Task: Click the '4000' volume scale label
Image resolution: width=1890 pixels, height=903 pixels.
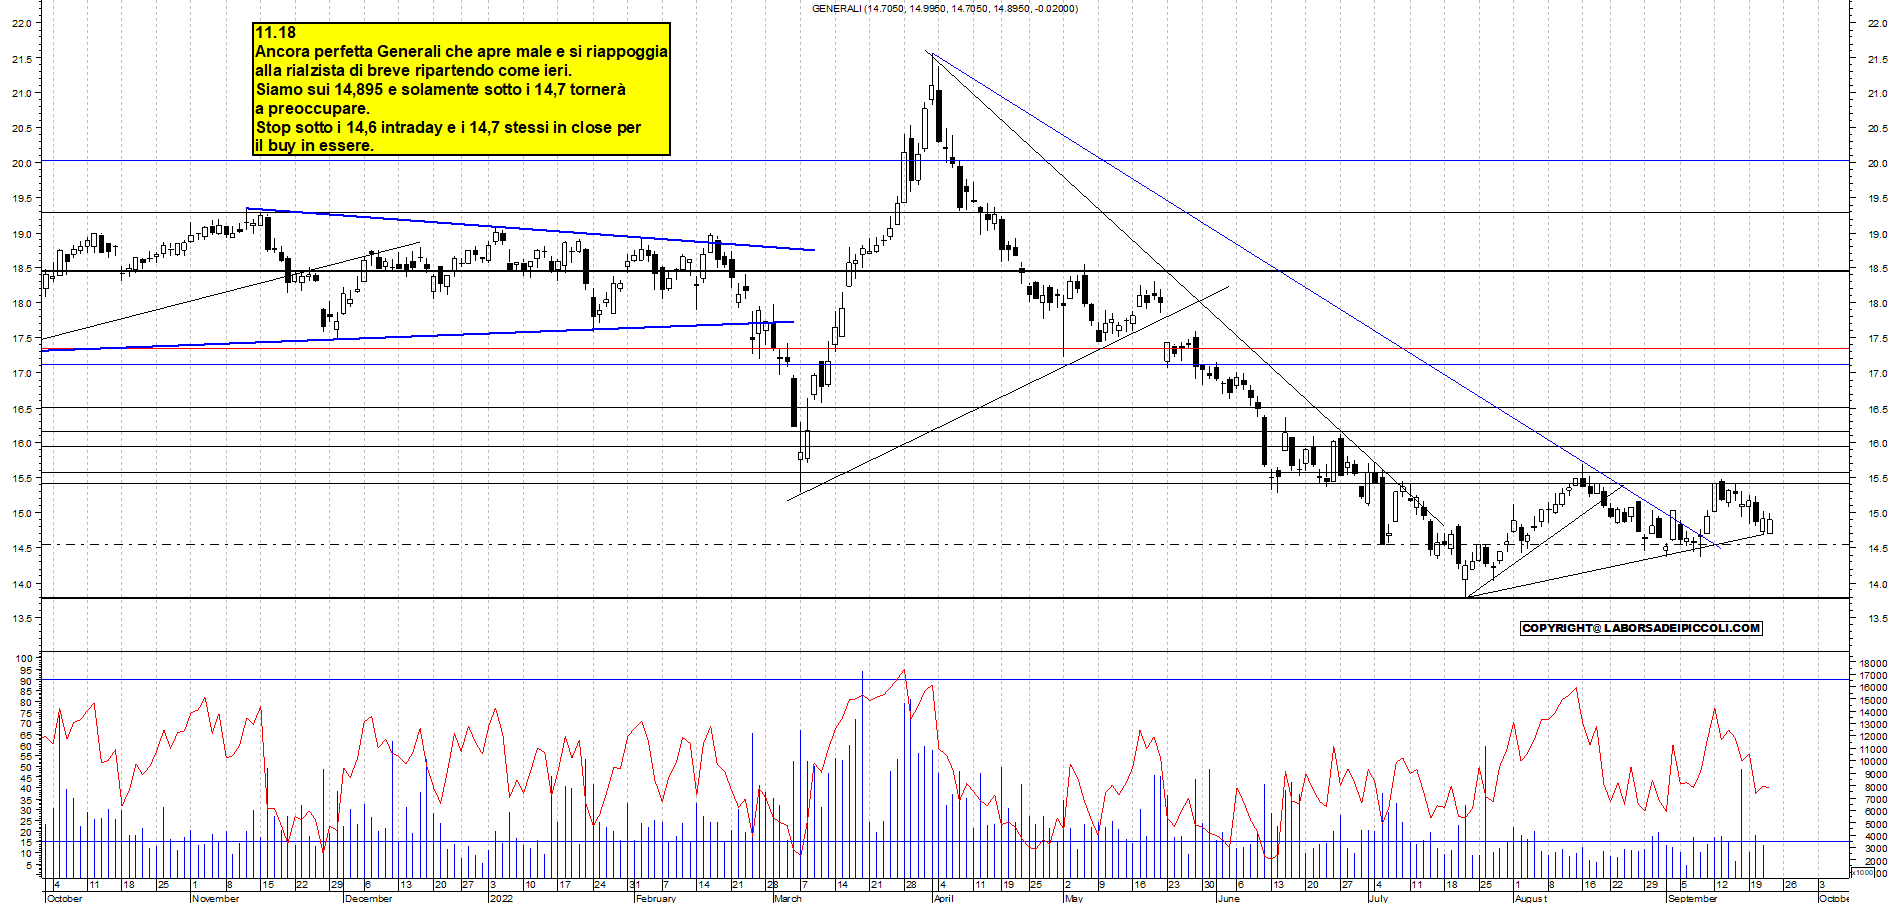Action: (x=1876, y=836)
